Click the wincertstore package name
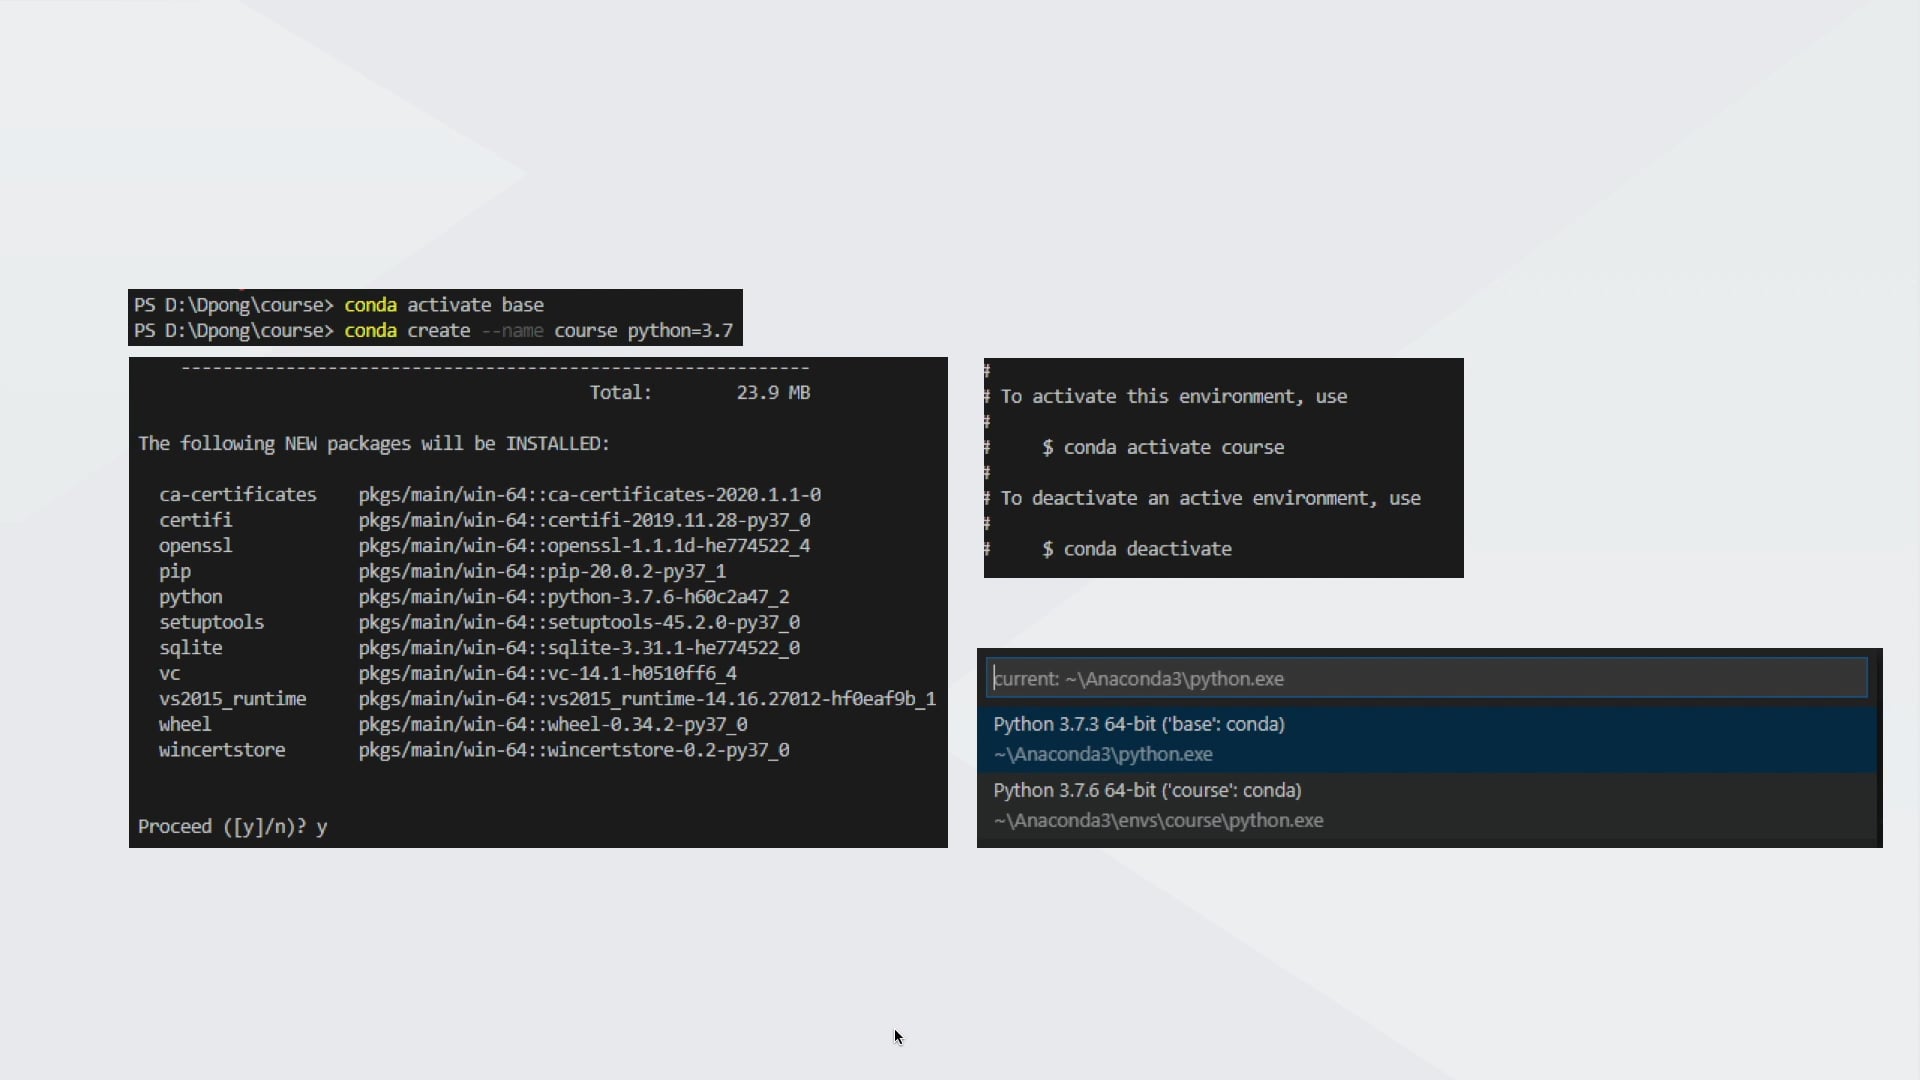The height and width of the screenshot is (1080, 1920). [221, 750]
